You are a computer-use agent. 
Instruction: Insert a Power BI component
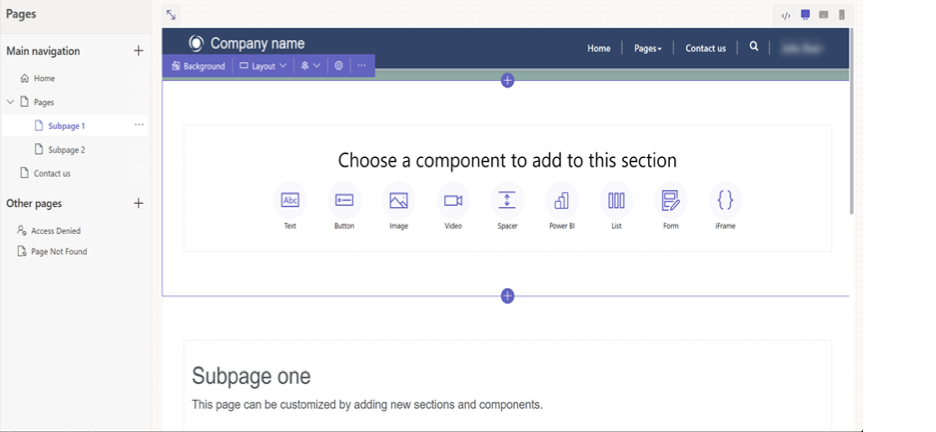561,201
